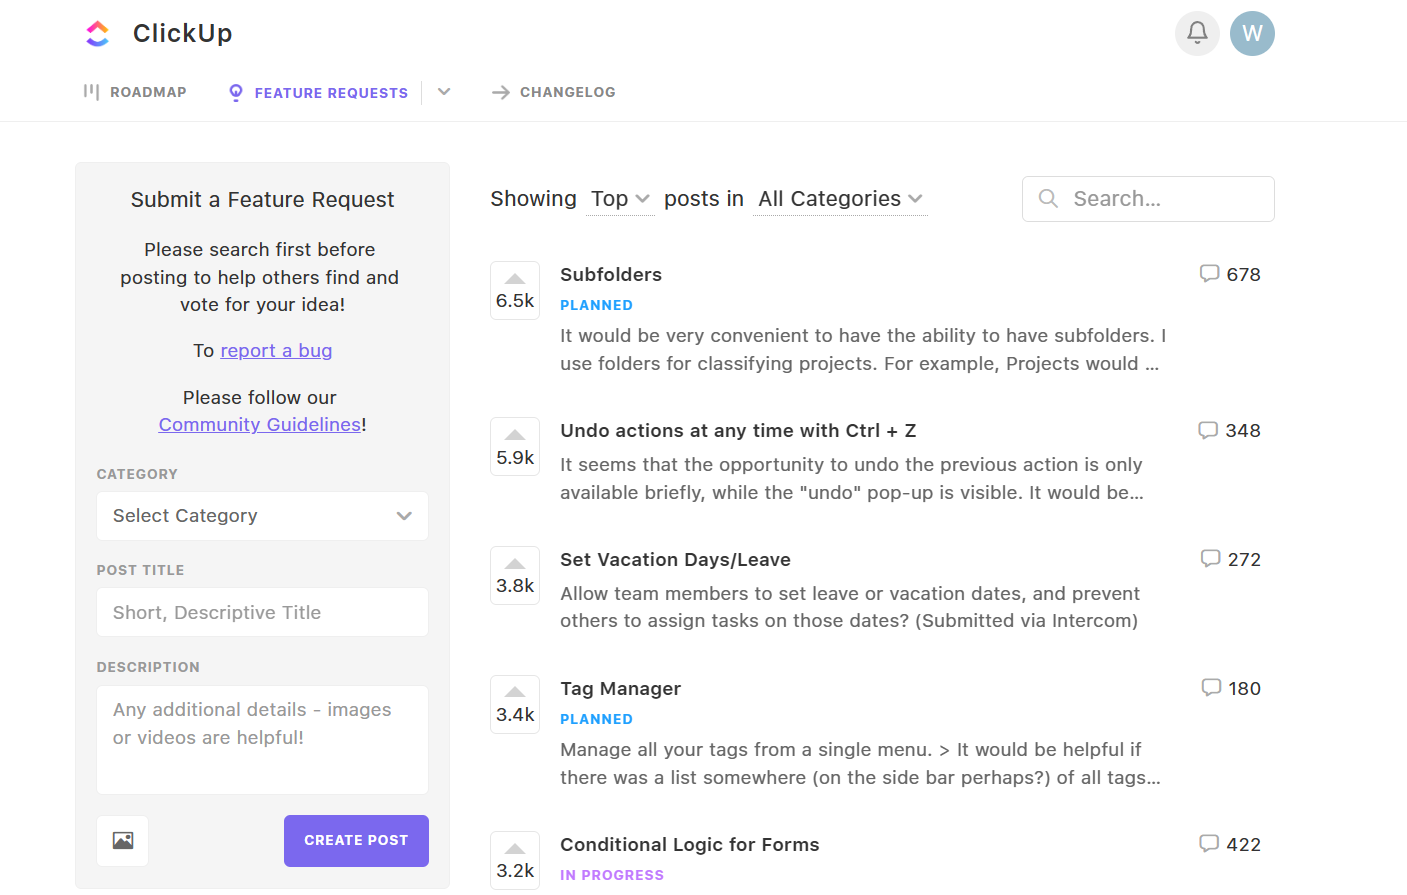Expand the chevron next to Feature Requests

click(443, 91)
